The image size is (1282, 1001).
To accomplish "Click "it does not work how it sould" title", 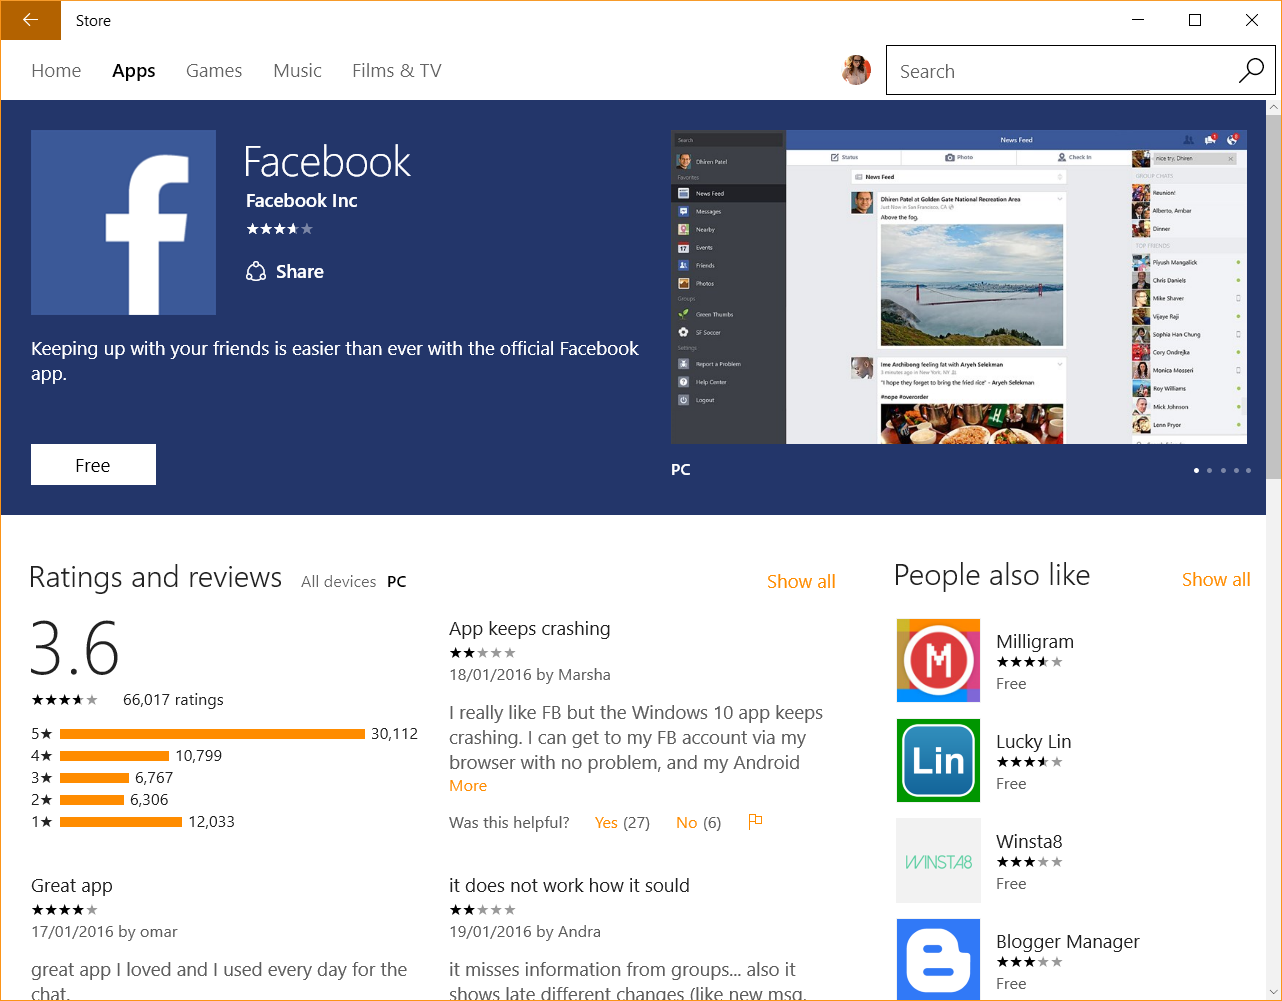I will (x=569, y=885).
